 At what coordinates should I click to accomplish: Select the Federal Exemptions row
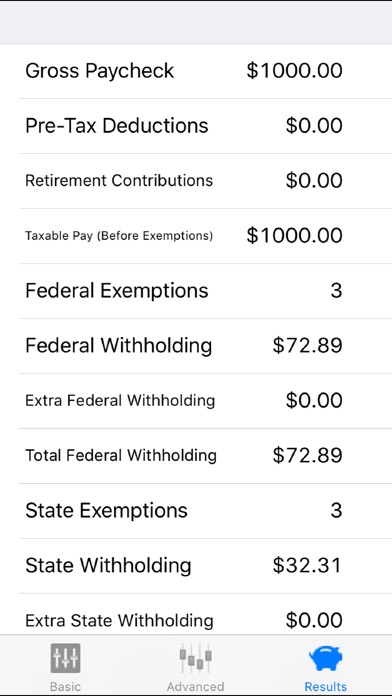pyautogui.click(x=196, y=291)
